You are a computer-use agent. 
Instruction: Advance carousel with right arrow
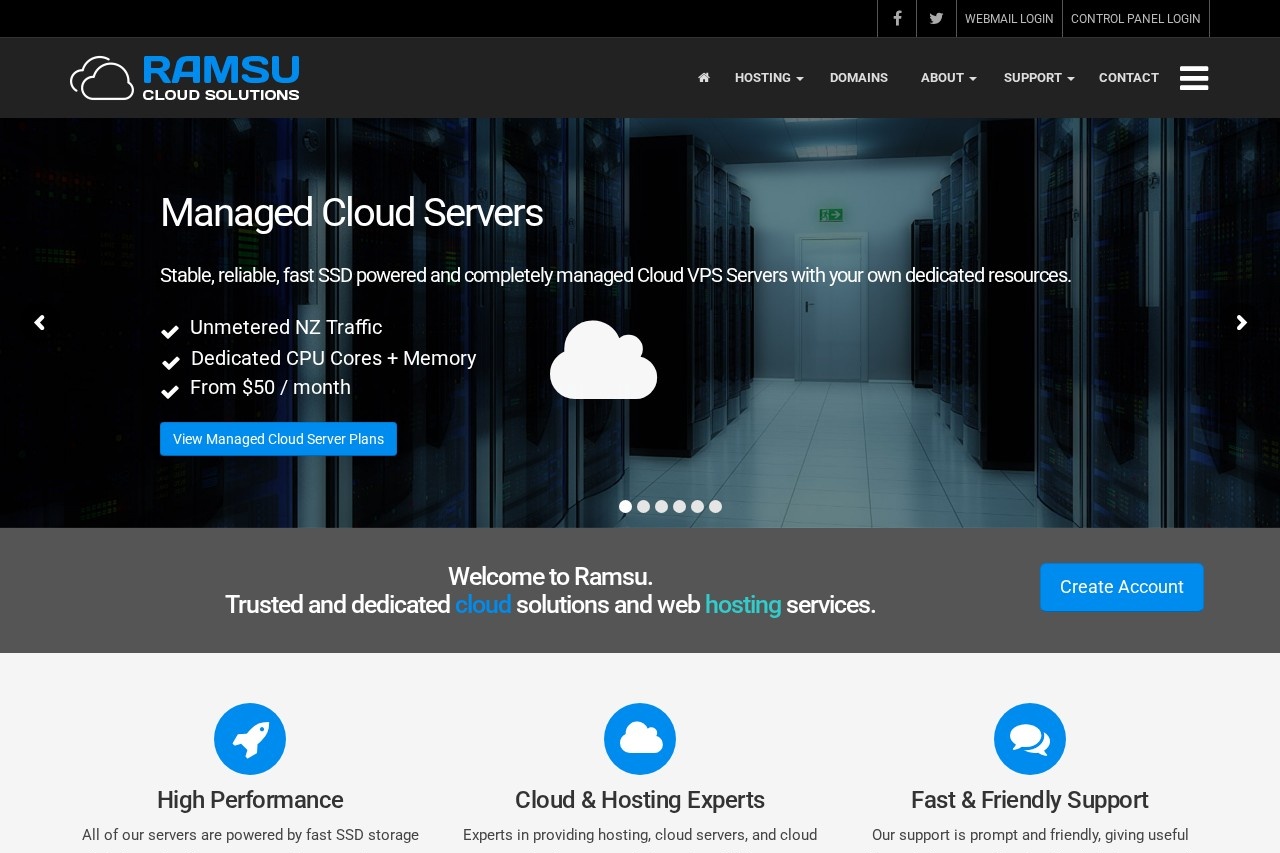pyautogui.click(x=1241, y=323)
